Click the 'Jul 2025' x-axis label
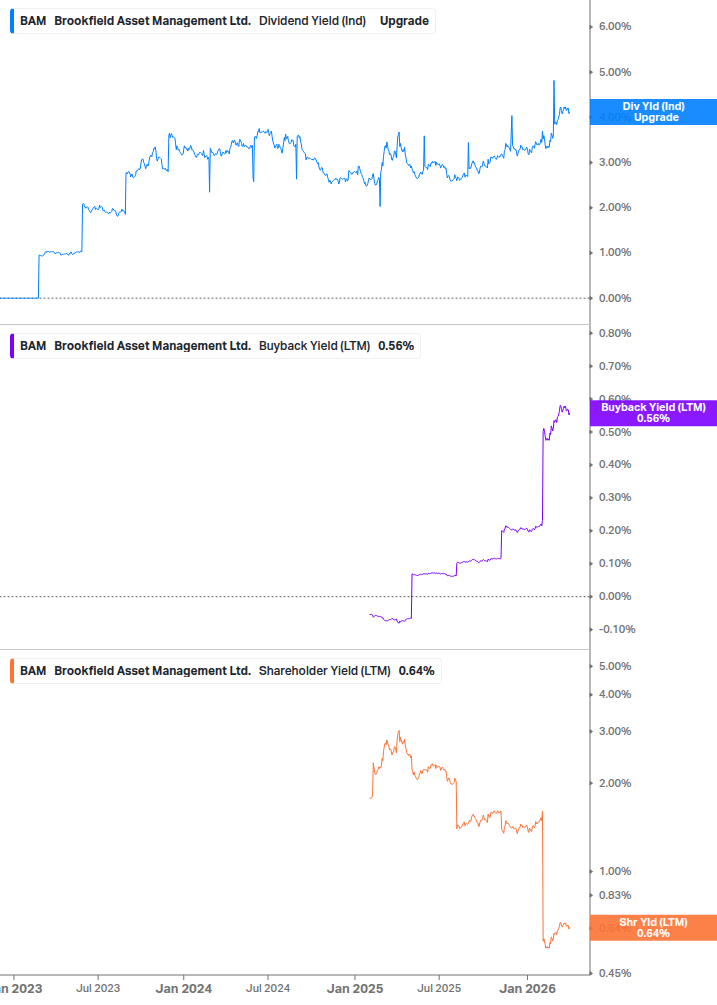The height and width of the screenshot is (1005, 717). (439, 989)
